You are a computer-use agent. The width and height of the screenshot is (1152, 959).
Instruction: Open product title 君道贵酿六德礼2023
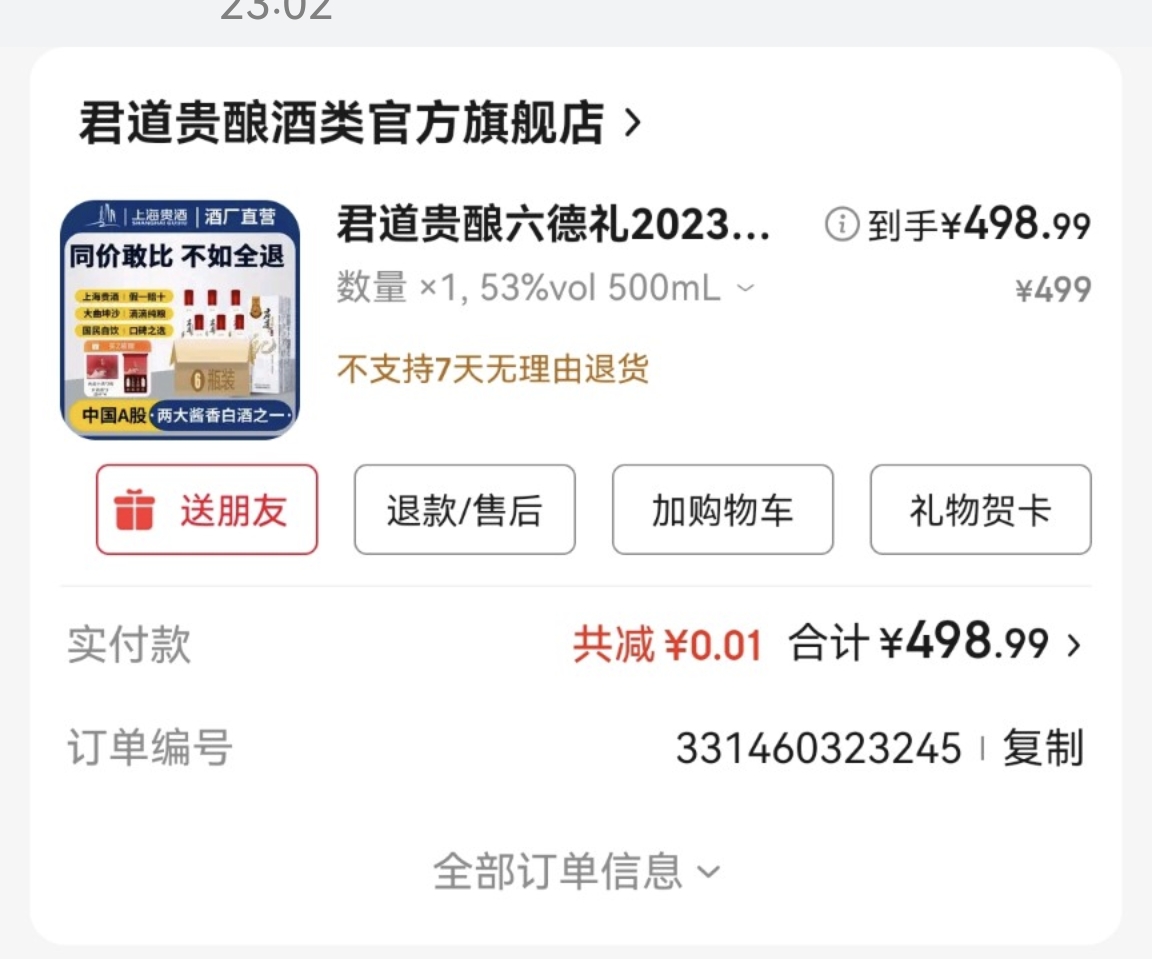click(x=553, y=224)
